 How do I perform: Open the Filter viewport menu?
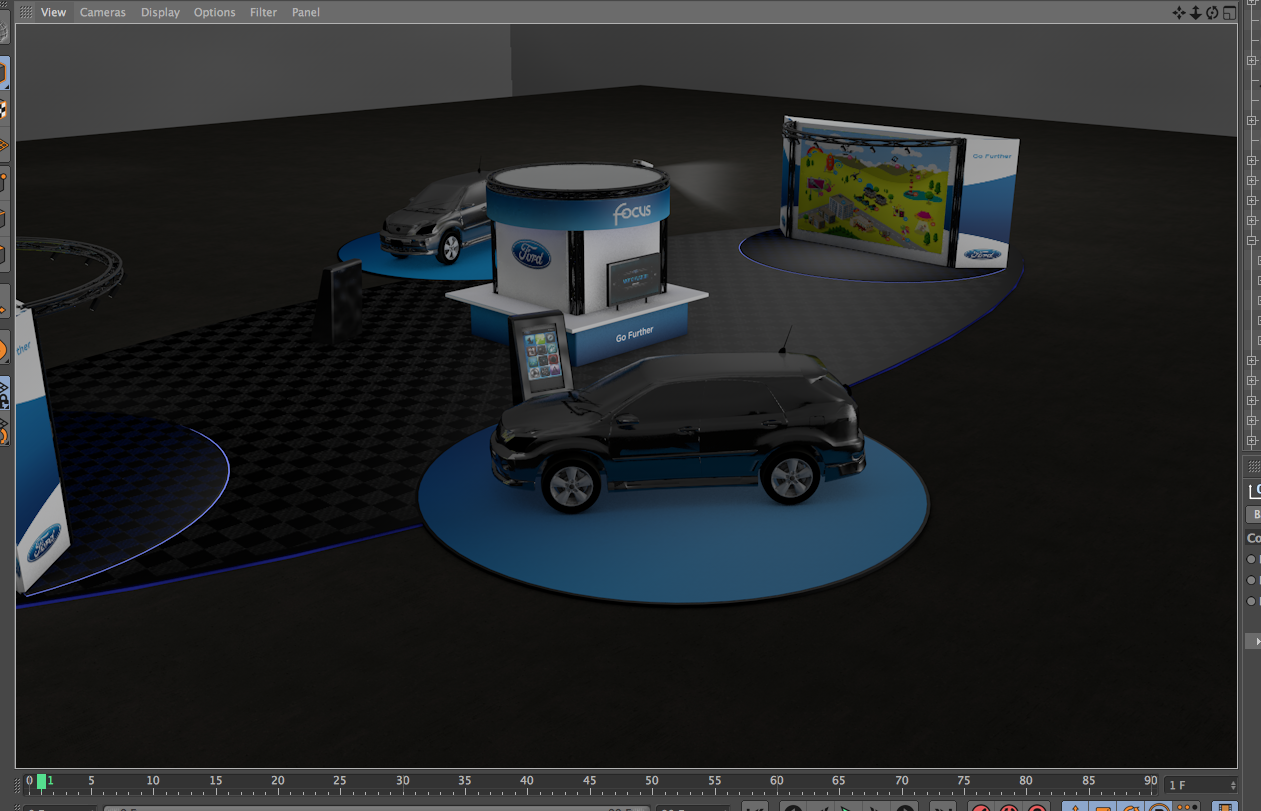click(263, 12)
